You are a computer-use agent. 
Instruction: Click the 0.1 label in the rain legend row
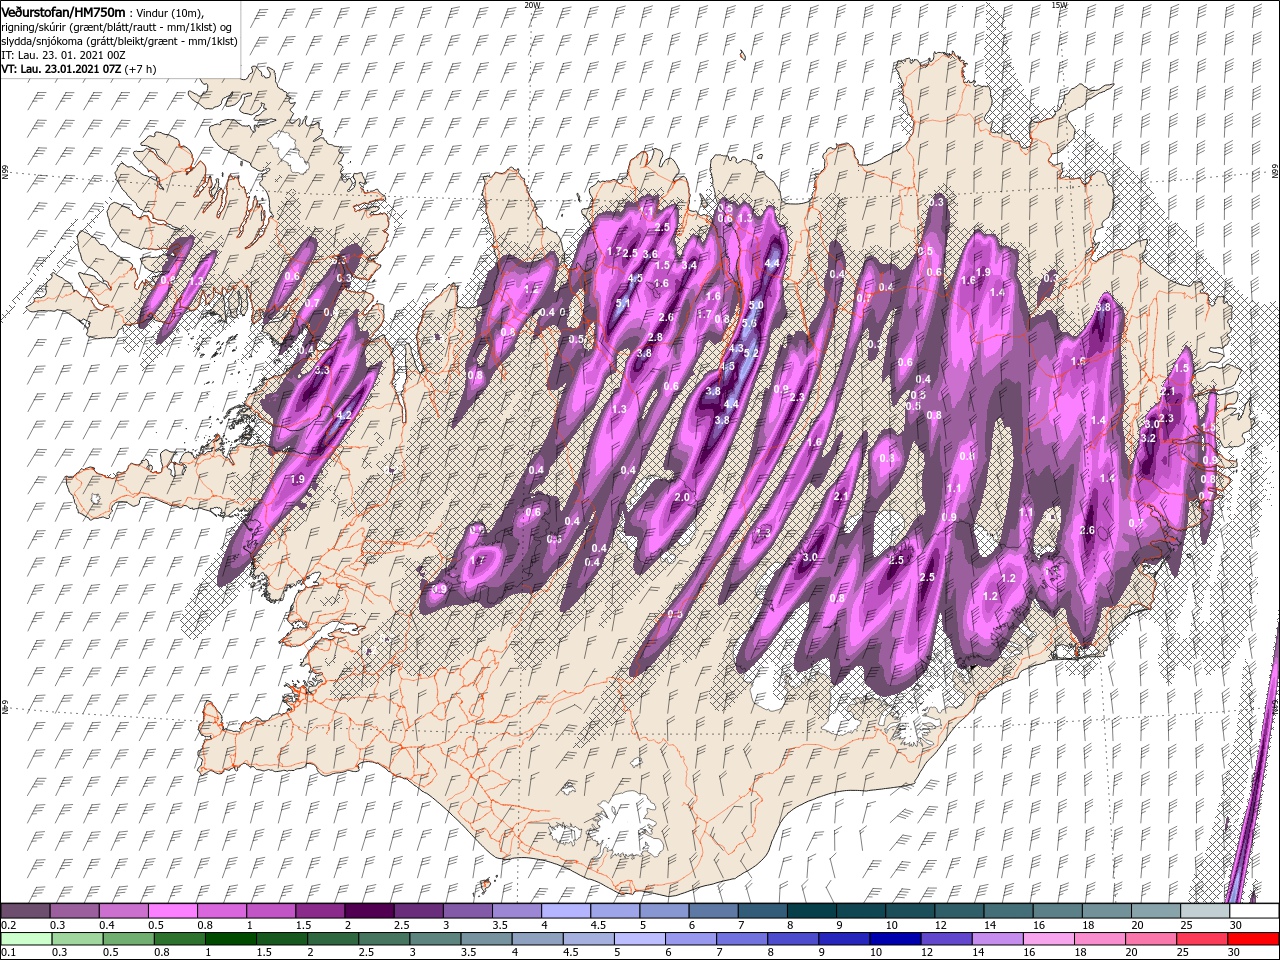[x=8, y=954]
